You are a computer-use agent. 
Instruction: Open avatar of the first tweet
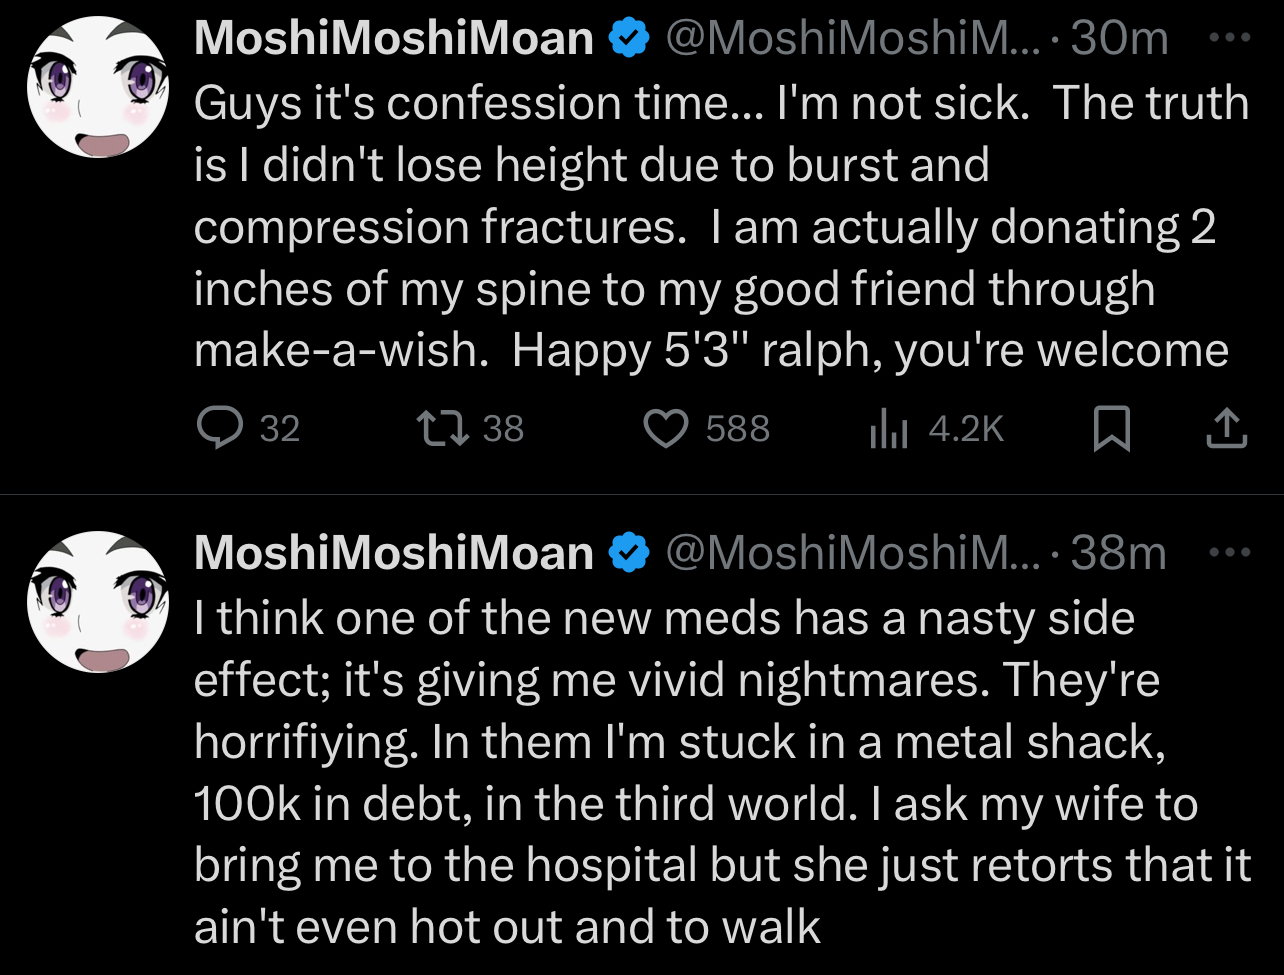coord(95,86)
